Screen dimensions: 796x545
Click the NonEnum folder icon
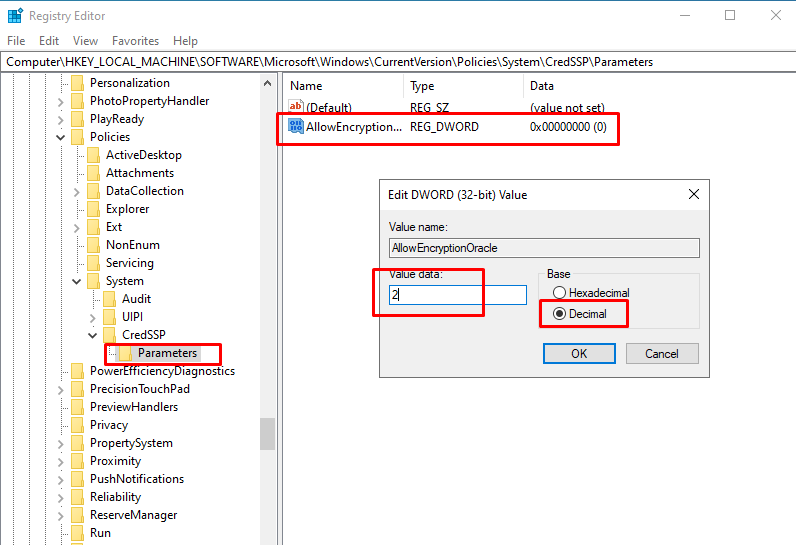pyautogui.click(x=93, y=245)
